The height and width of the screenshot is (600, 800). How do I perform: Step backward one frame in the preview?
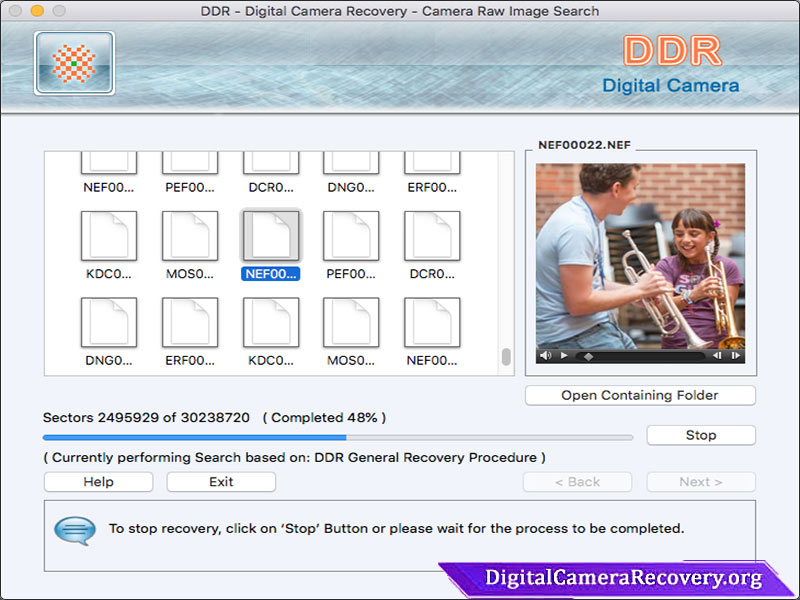717,356
